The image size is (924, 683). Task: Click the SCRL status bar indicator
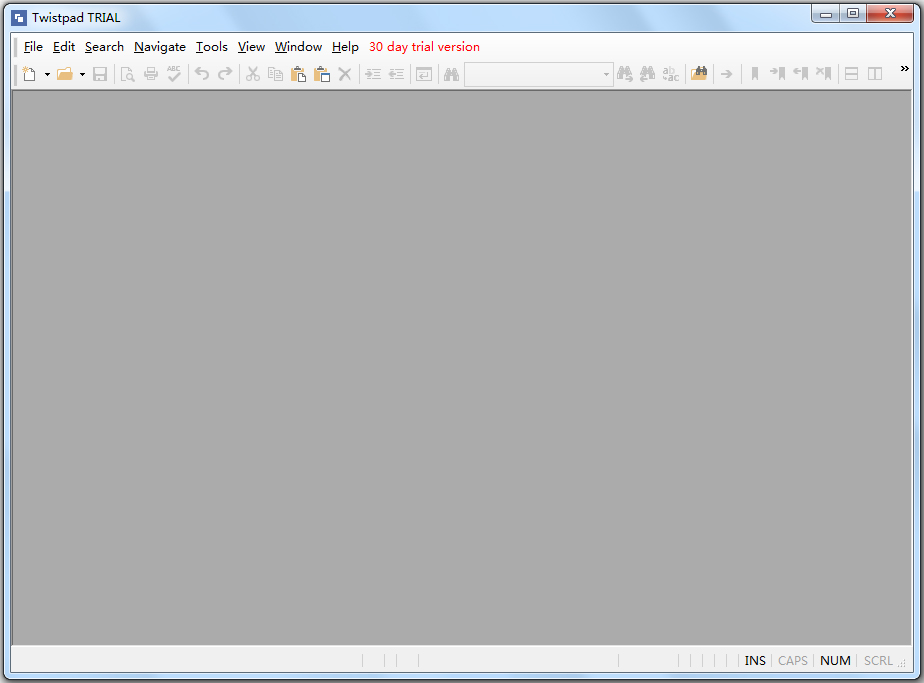point(878,661)
